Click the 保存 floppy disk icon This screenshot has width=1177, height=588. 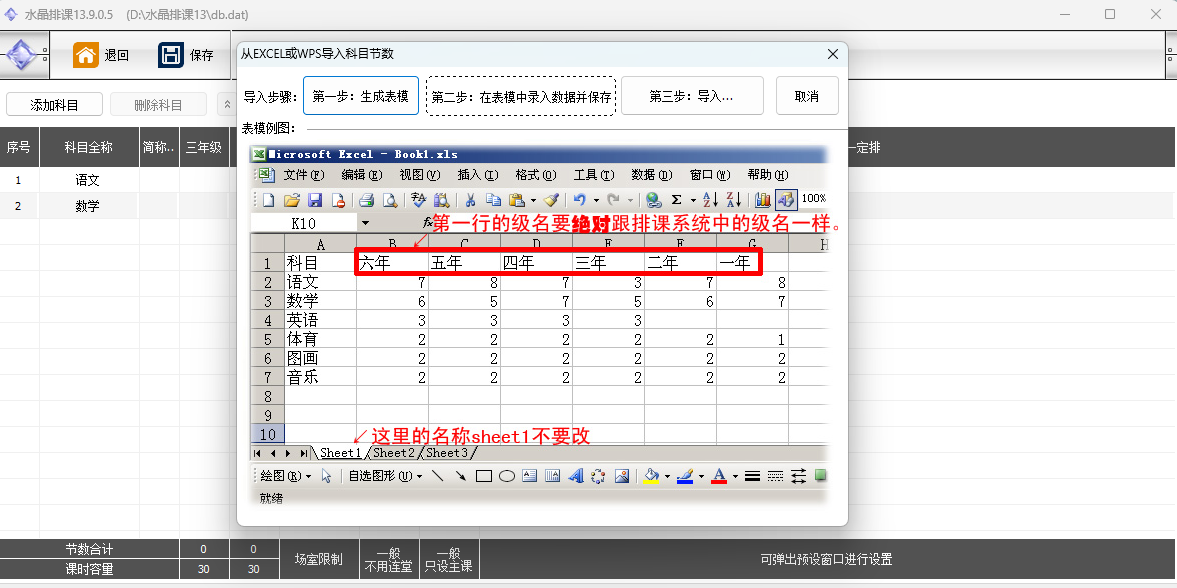click(171, 55)
